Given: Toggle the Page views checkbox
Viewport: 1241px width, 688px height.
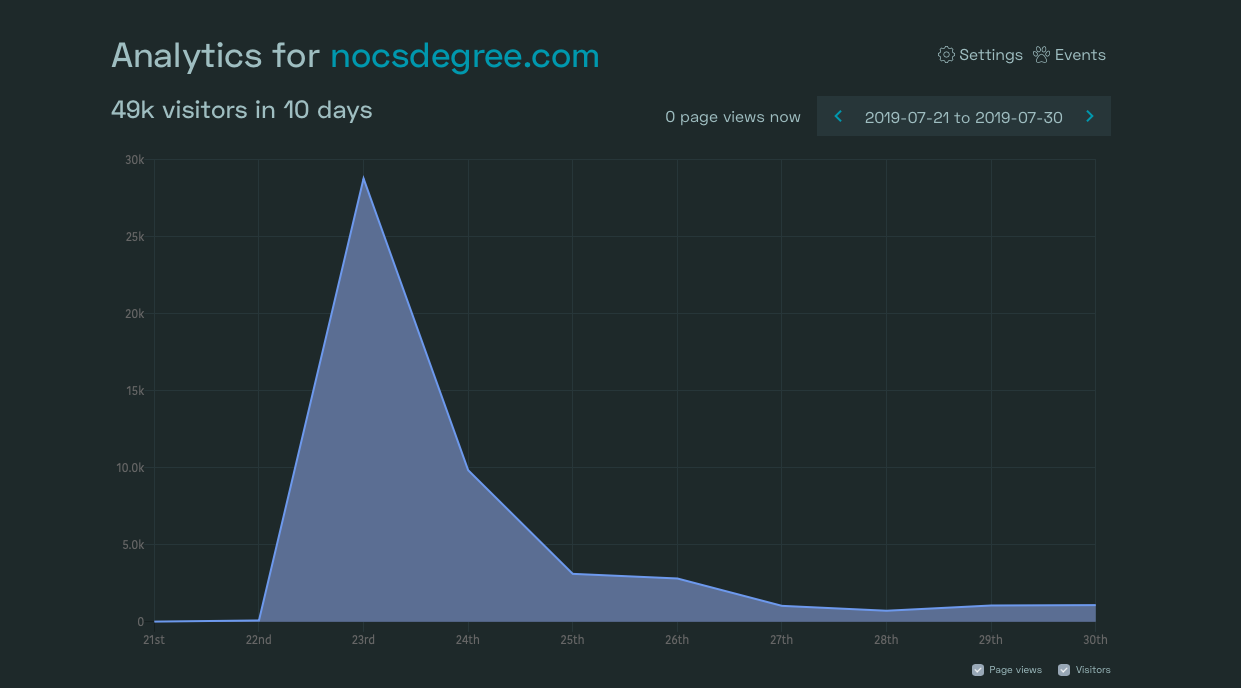Looking at the screenshot, I should click(978, 670).
